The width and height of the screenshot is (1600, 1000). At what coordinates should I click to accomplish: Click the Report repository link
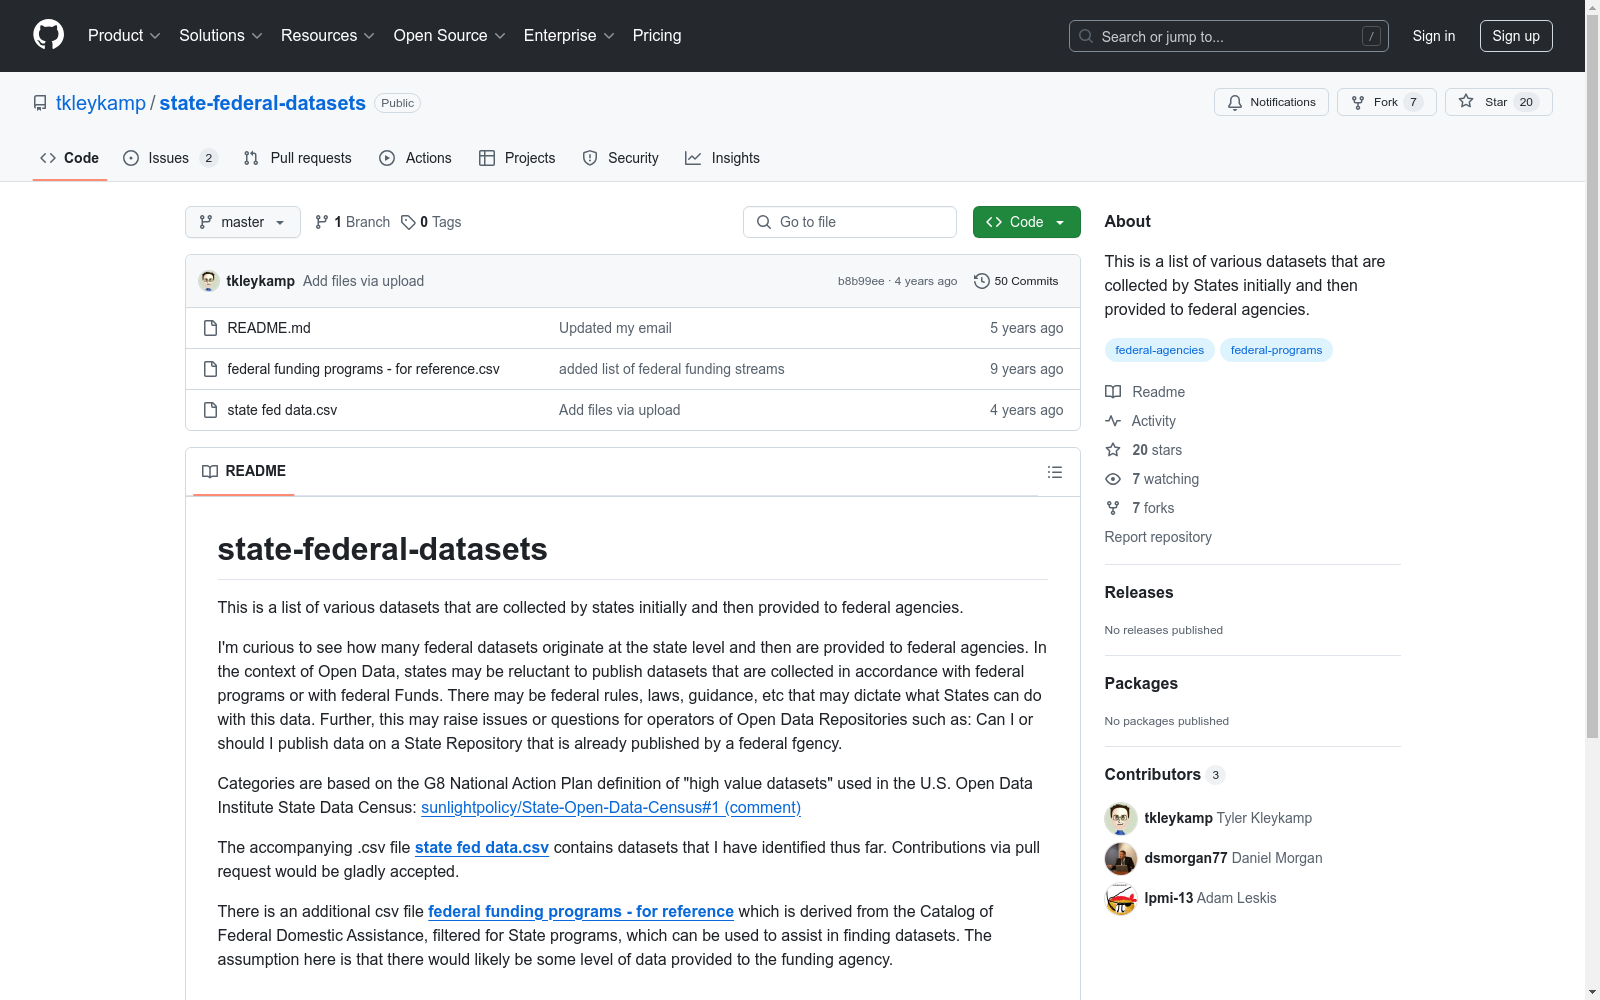pyautogui.click(x=1158, y=537)
